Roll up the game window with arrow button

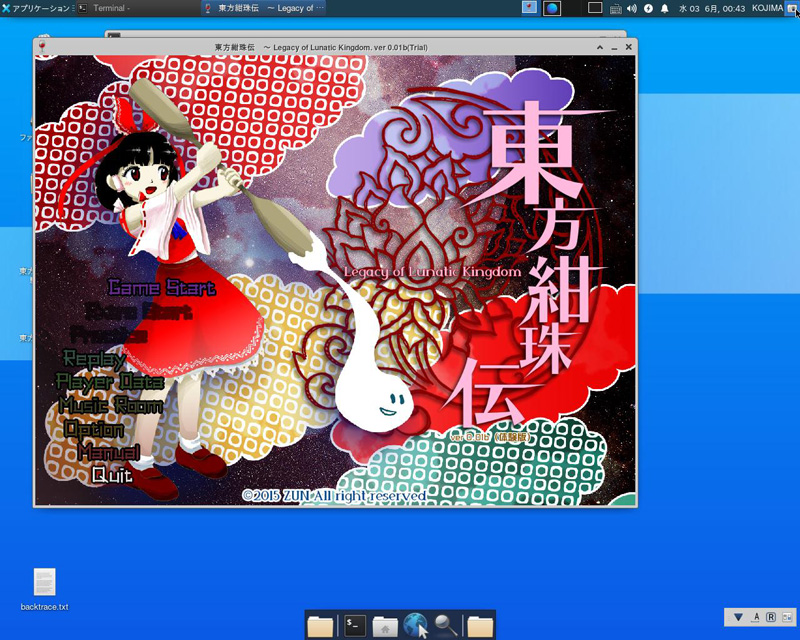pos(600,47)
